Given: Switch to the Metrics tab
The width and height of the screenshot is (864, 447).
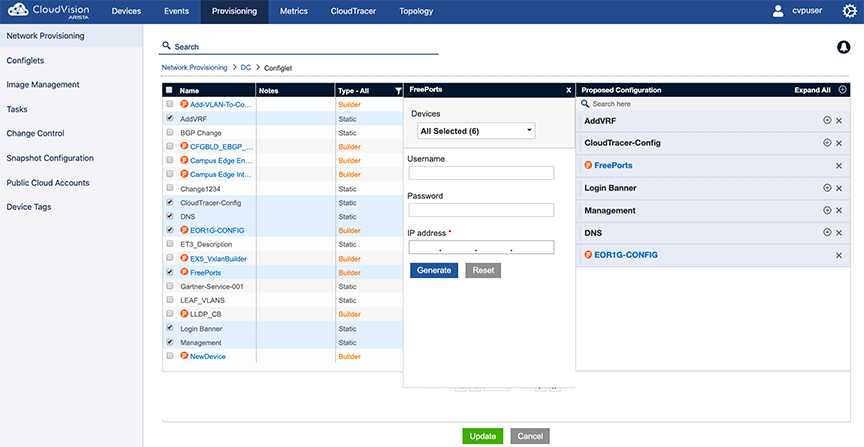Looking at the screenshot, I should coord(294,11).
